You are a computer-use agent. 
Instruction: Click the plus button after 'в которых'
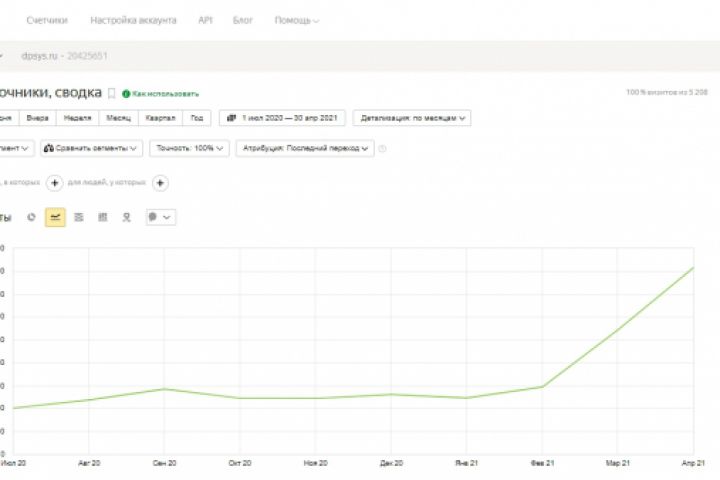coord(55,183)
